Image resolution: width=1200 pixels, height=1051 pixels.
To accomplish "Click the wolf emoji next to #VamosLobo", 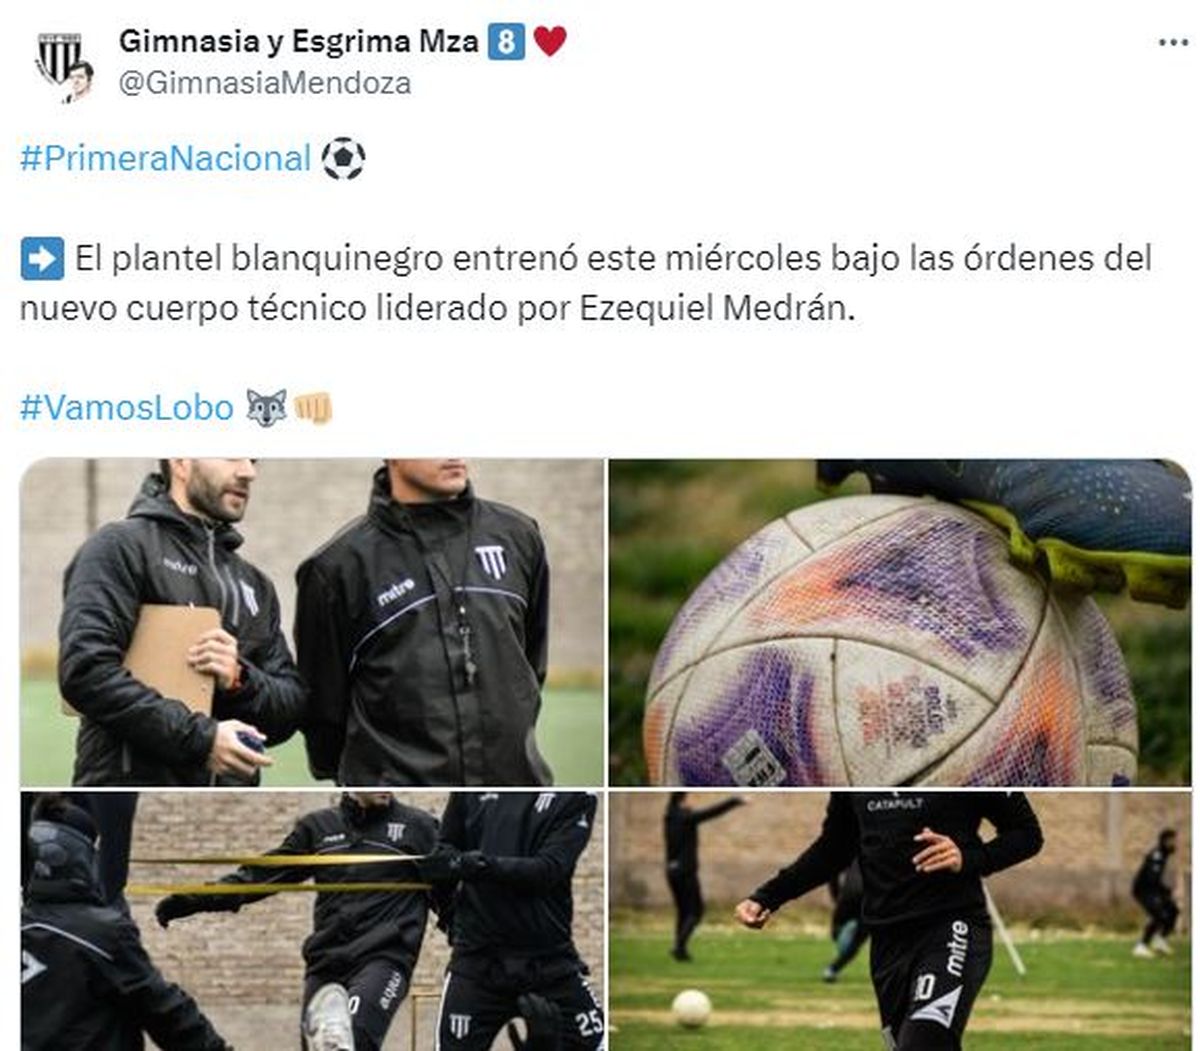I will [x=266, y=407].
